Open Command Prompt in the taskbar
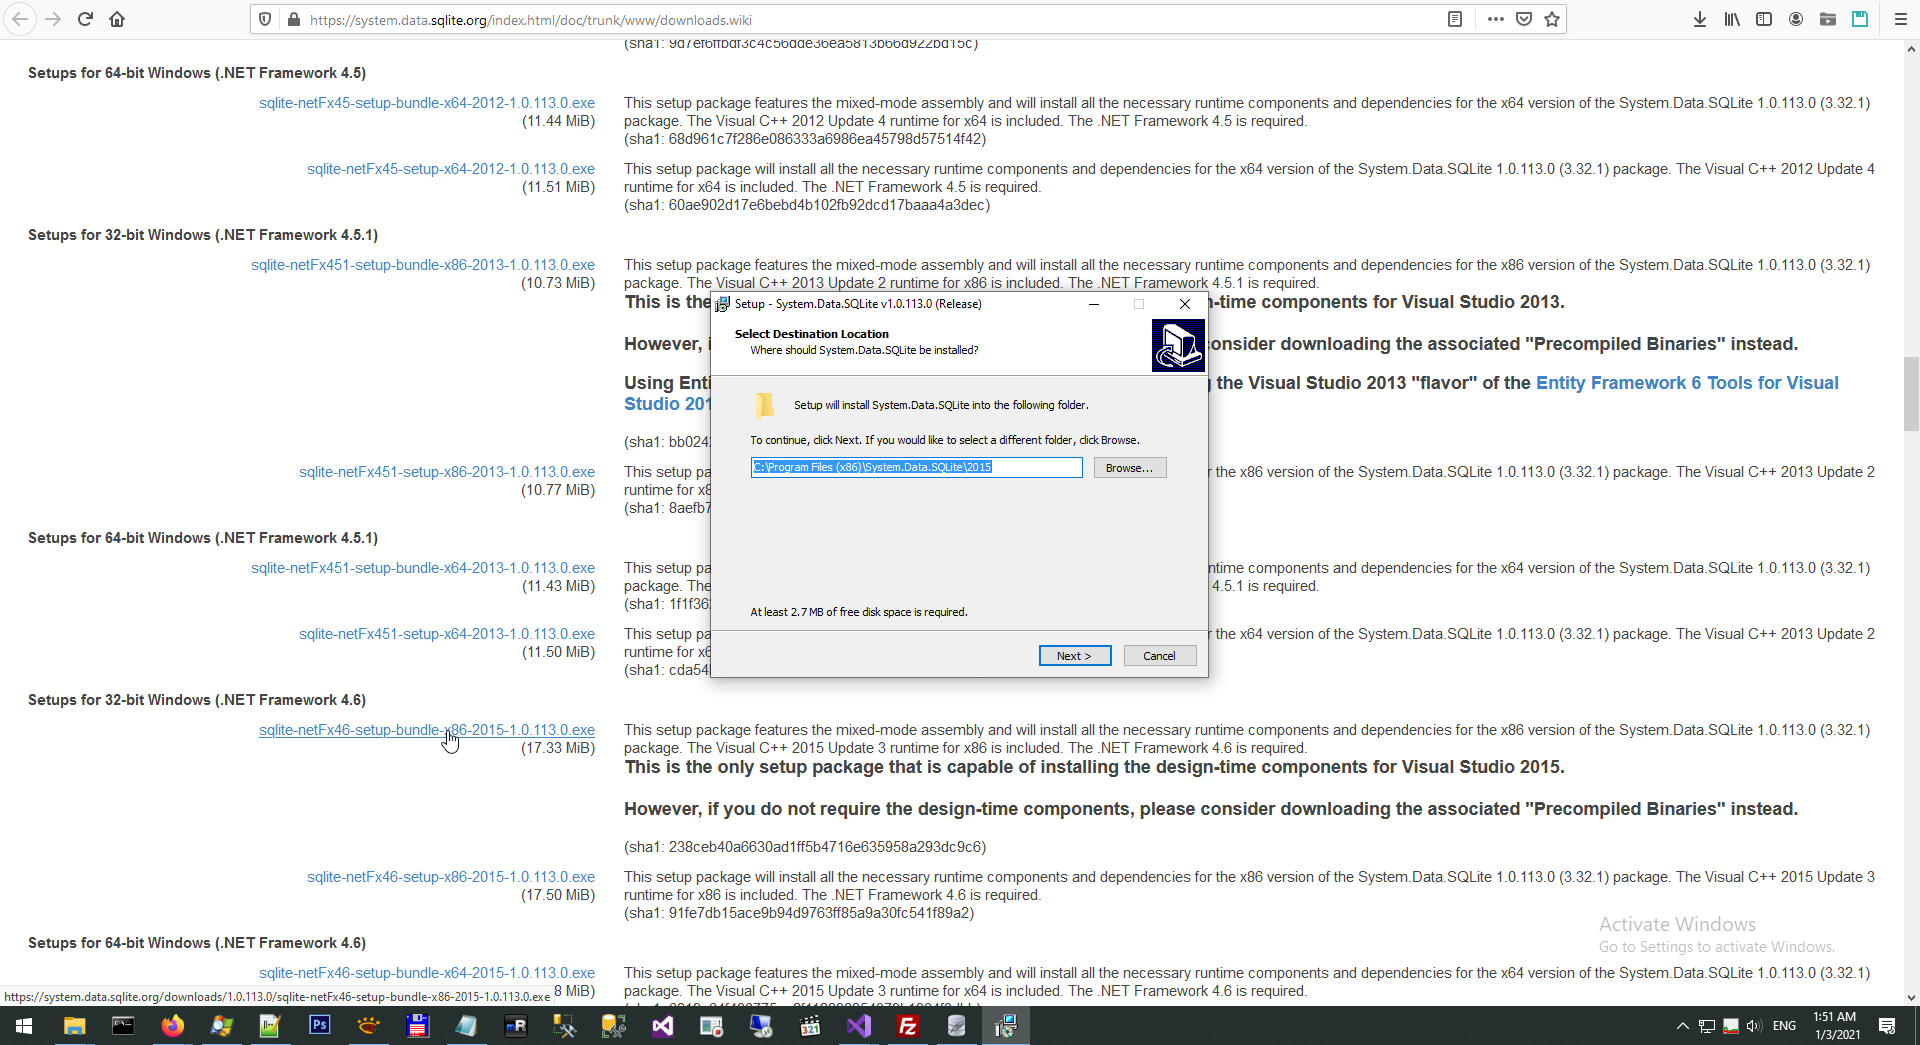The image size is (1920, 1045). pyautogui.click(x=123, y=1025)
